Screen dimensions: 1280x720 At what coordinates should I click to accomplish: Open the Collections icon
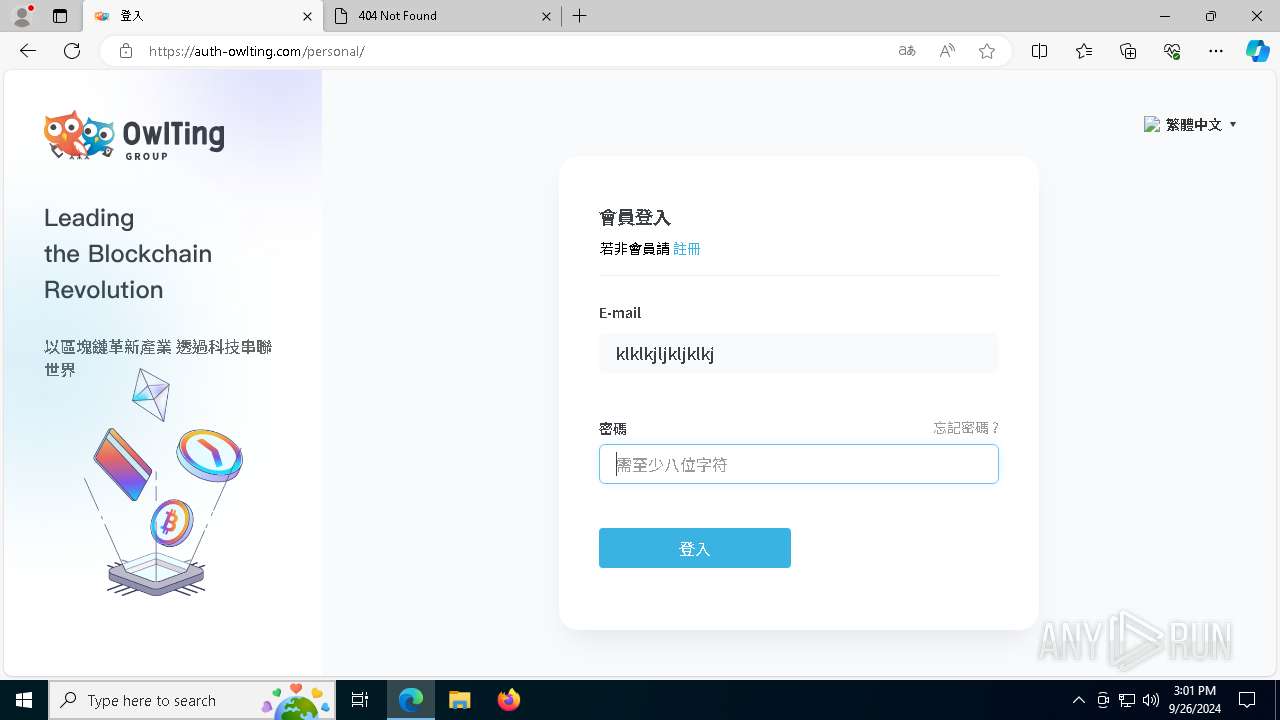tap(1128, 51)
